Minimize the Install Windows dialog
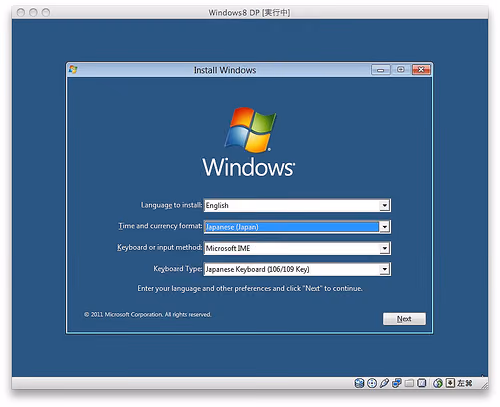The width and height of the screenshot is (500, 407). [381, 70]
